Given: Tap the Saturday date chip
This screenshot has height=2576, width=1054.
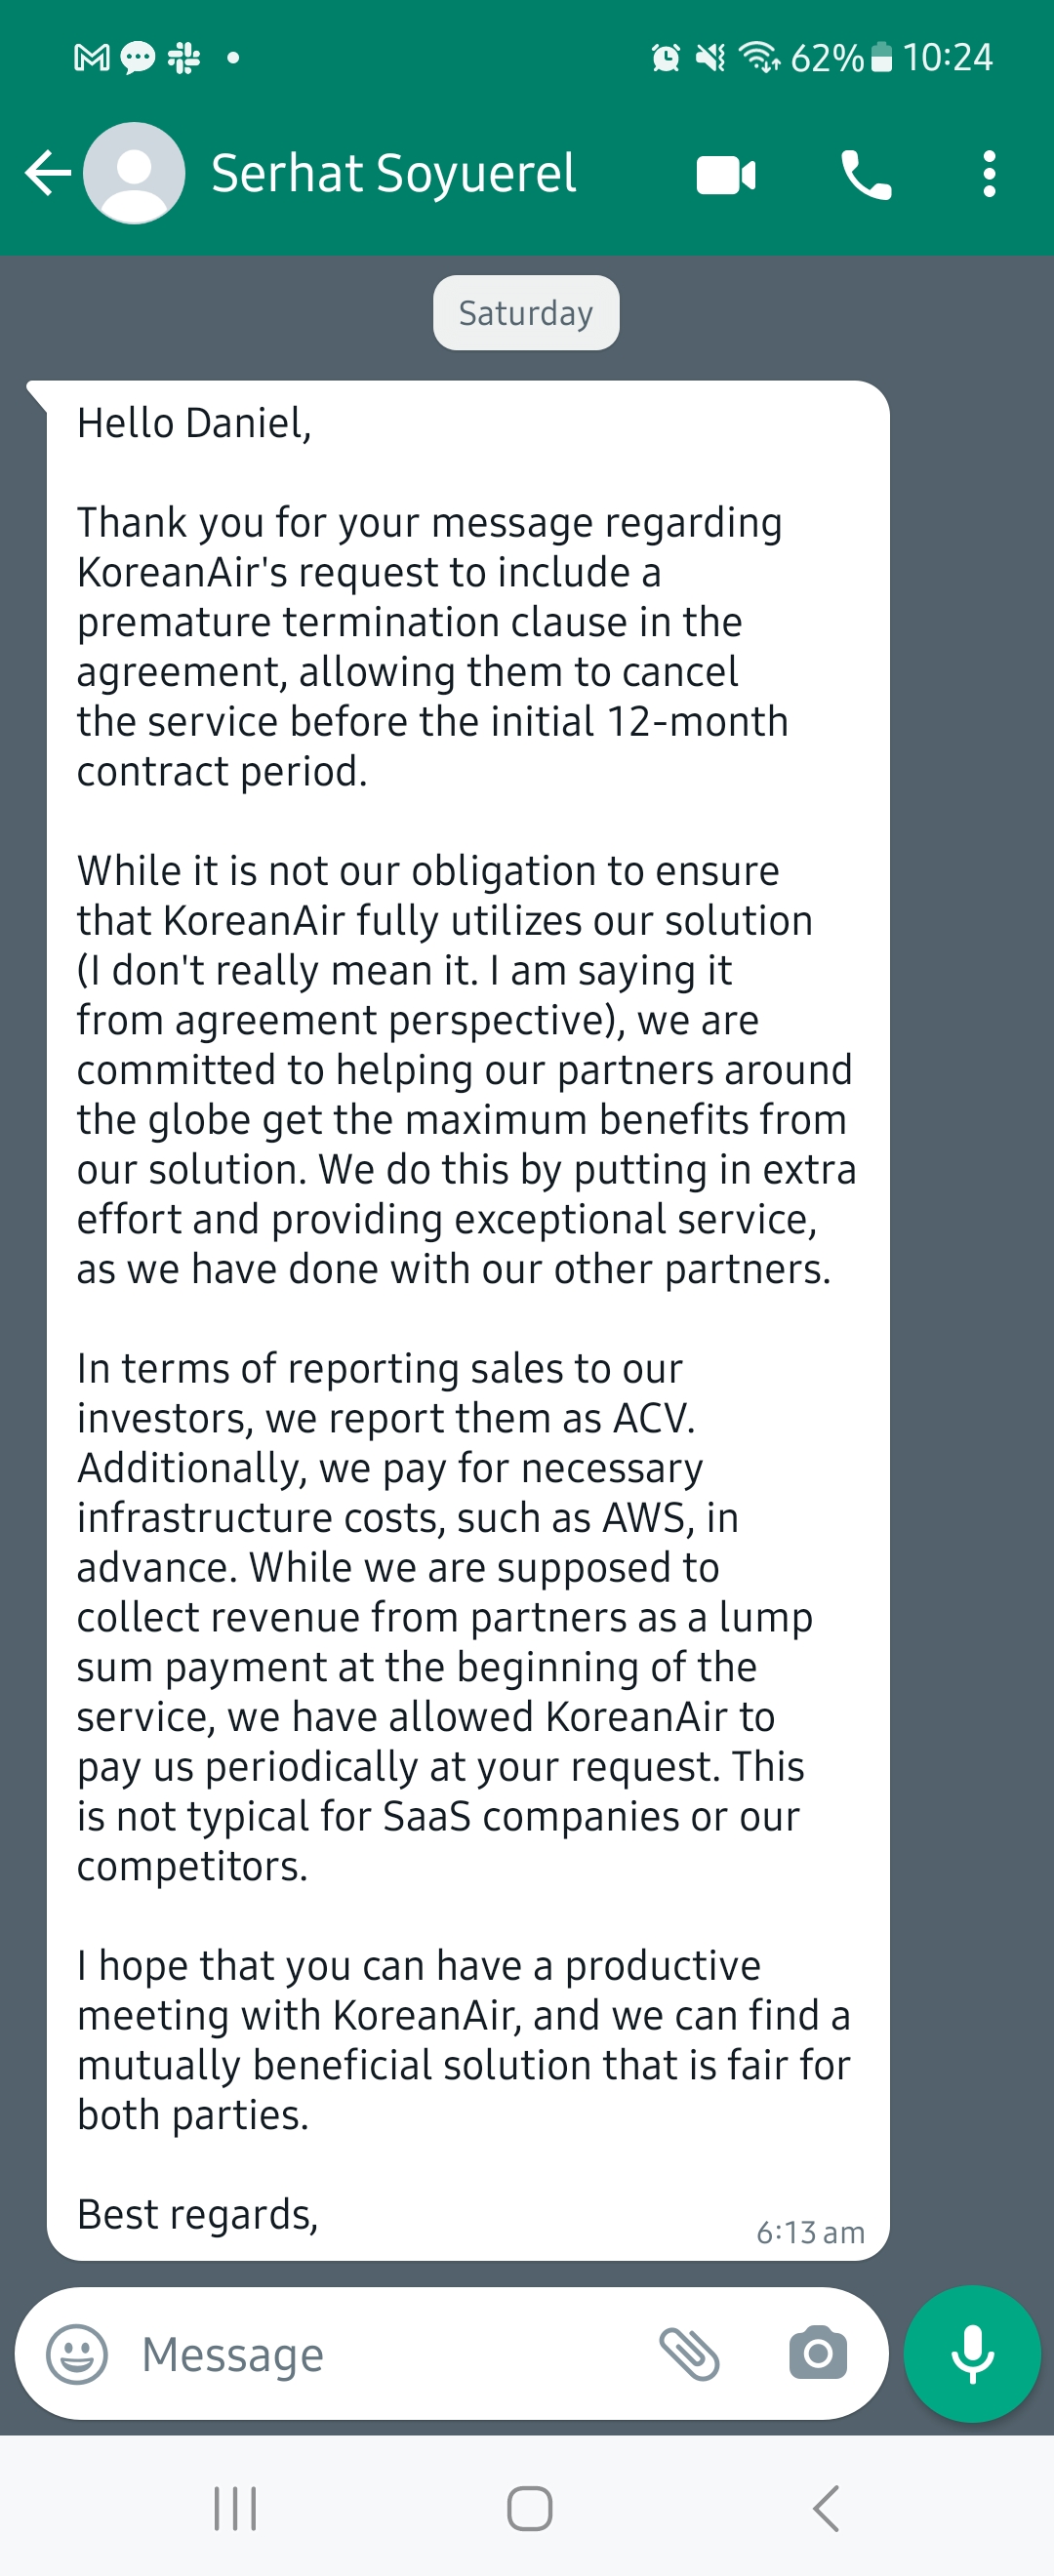Looking at the screenshot, I should 526,313.
